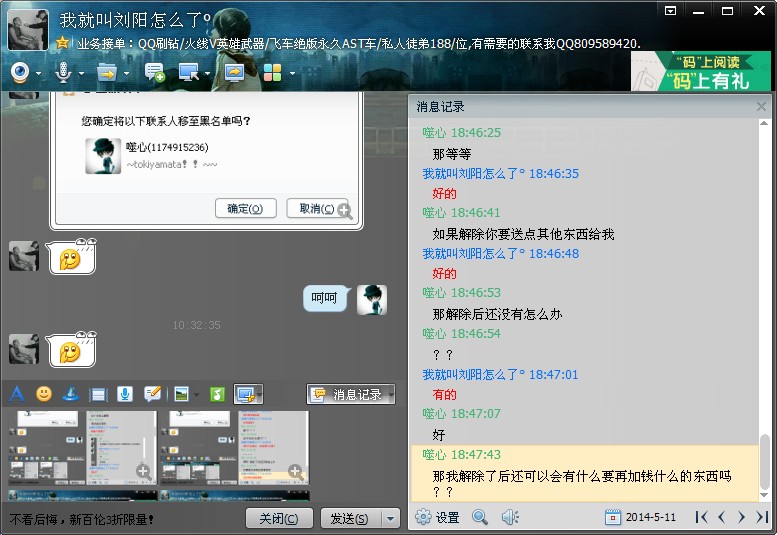This screenshot has width=777, height=535.
Task: Click the 2014-5-11 date label
Action: [651, 517]
